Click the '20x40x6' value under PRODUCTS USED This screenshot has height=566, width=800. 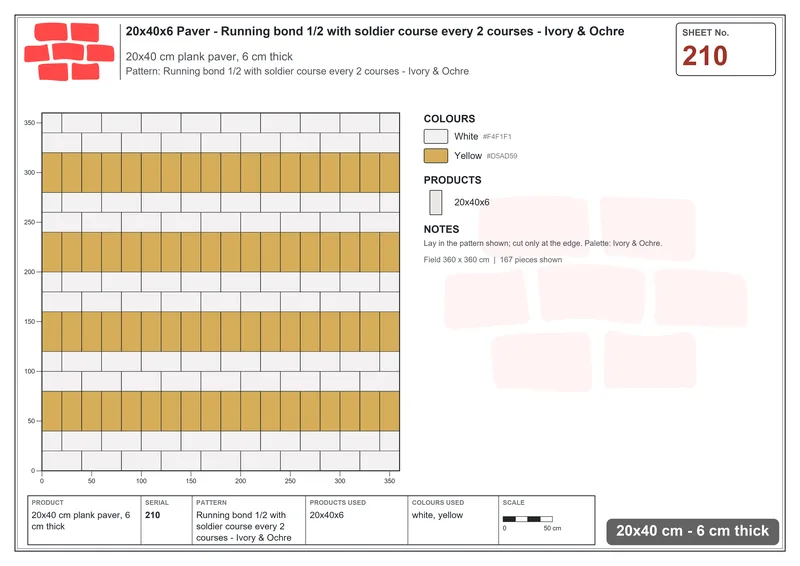coord(327,515)
